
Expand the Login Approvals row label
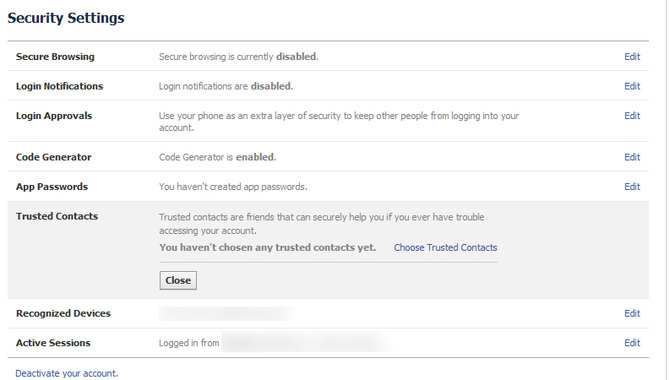tap(54, 116)
